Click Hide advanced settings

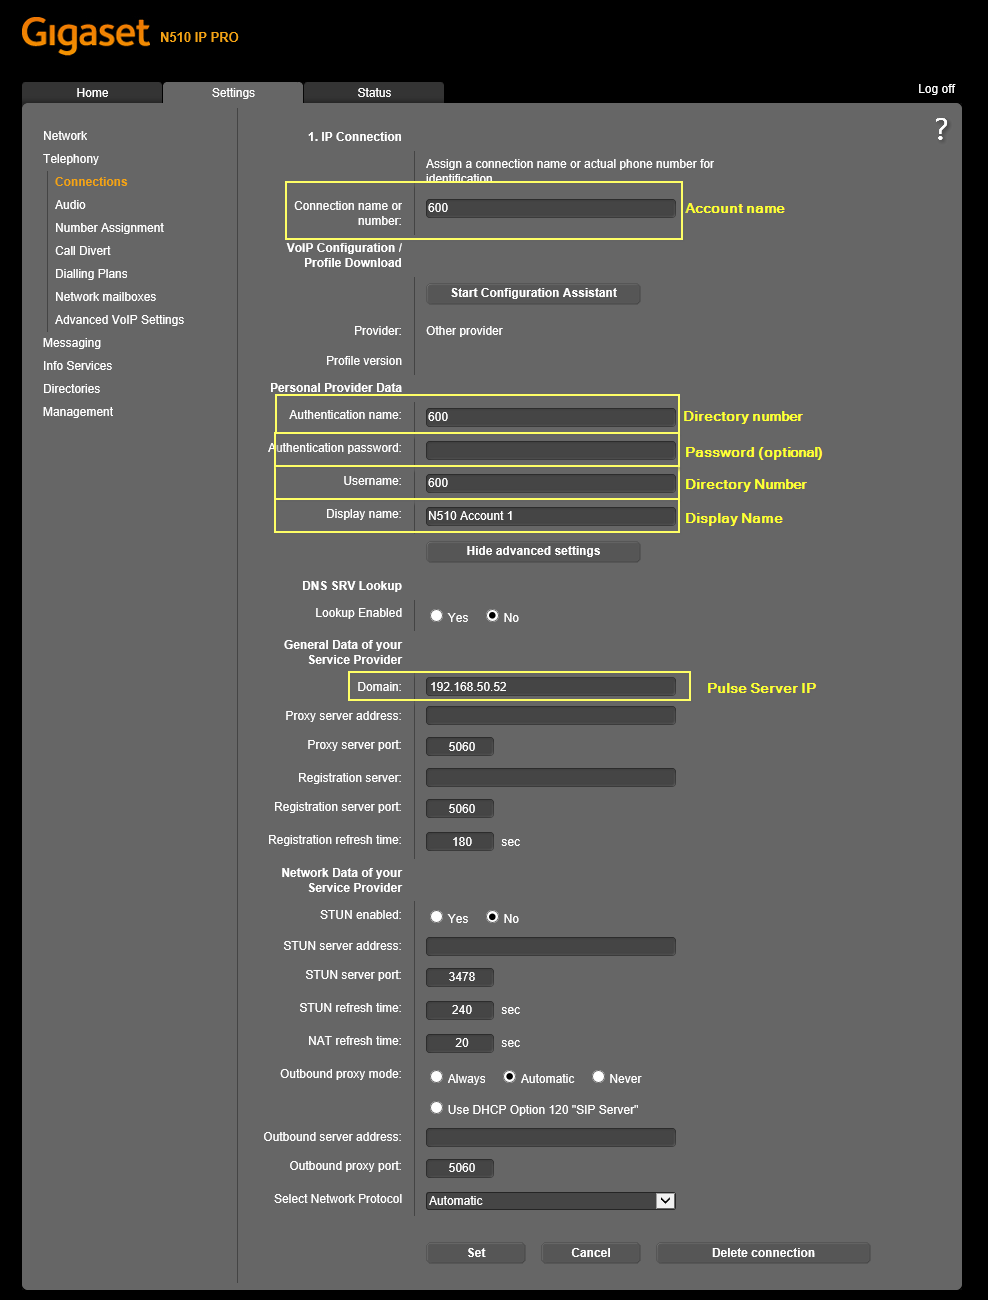(x=532, y=551)
